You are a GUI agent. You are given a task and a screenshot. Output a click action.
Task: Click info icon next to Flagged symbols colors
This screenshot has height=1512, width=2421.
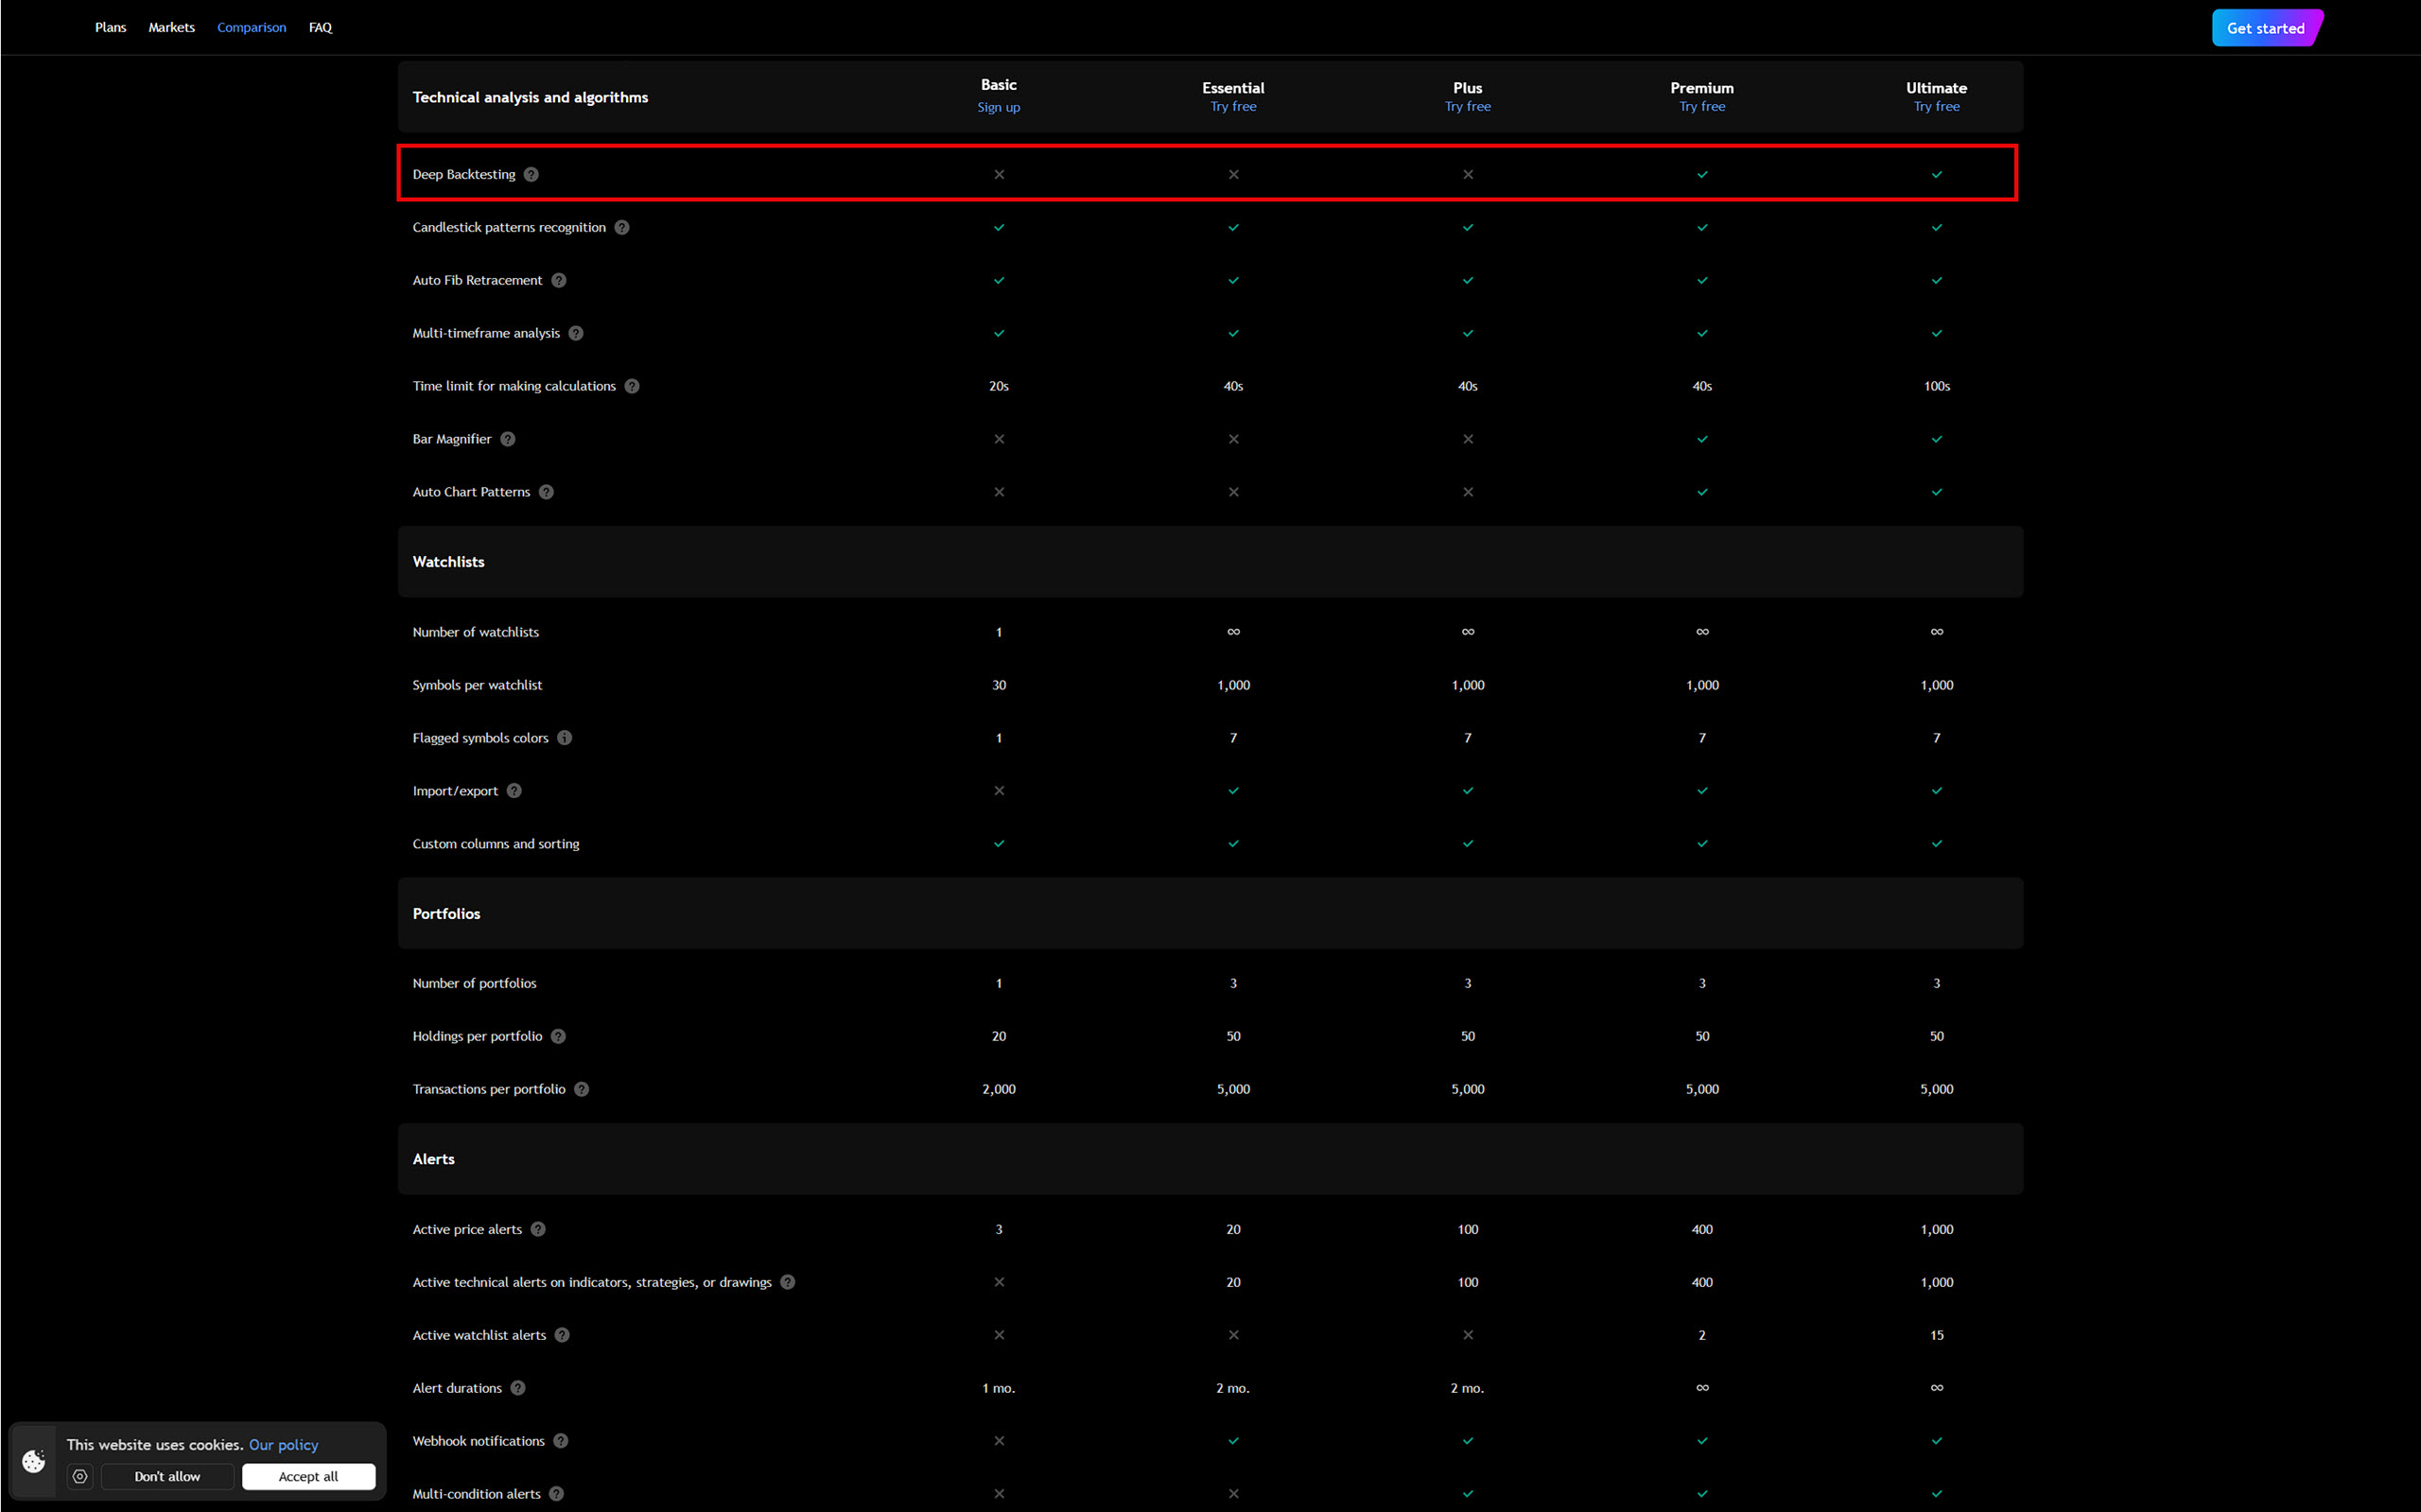tap(565, 738)
